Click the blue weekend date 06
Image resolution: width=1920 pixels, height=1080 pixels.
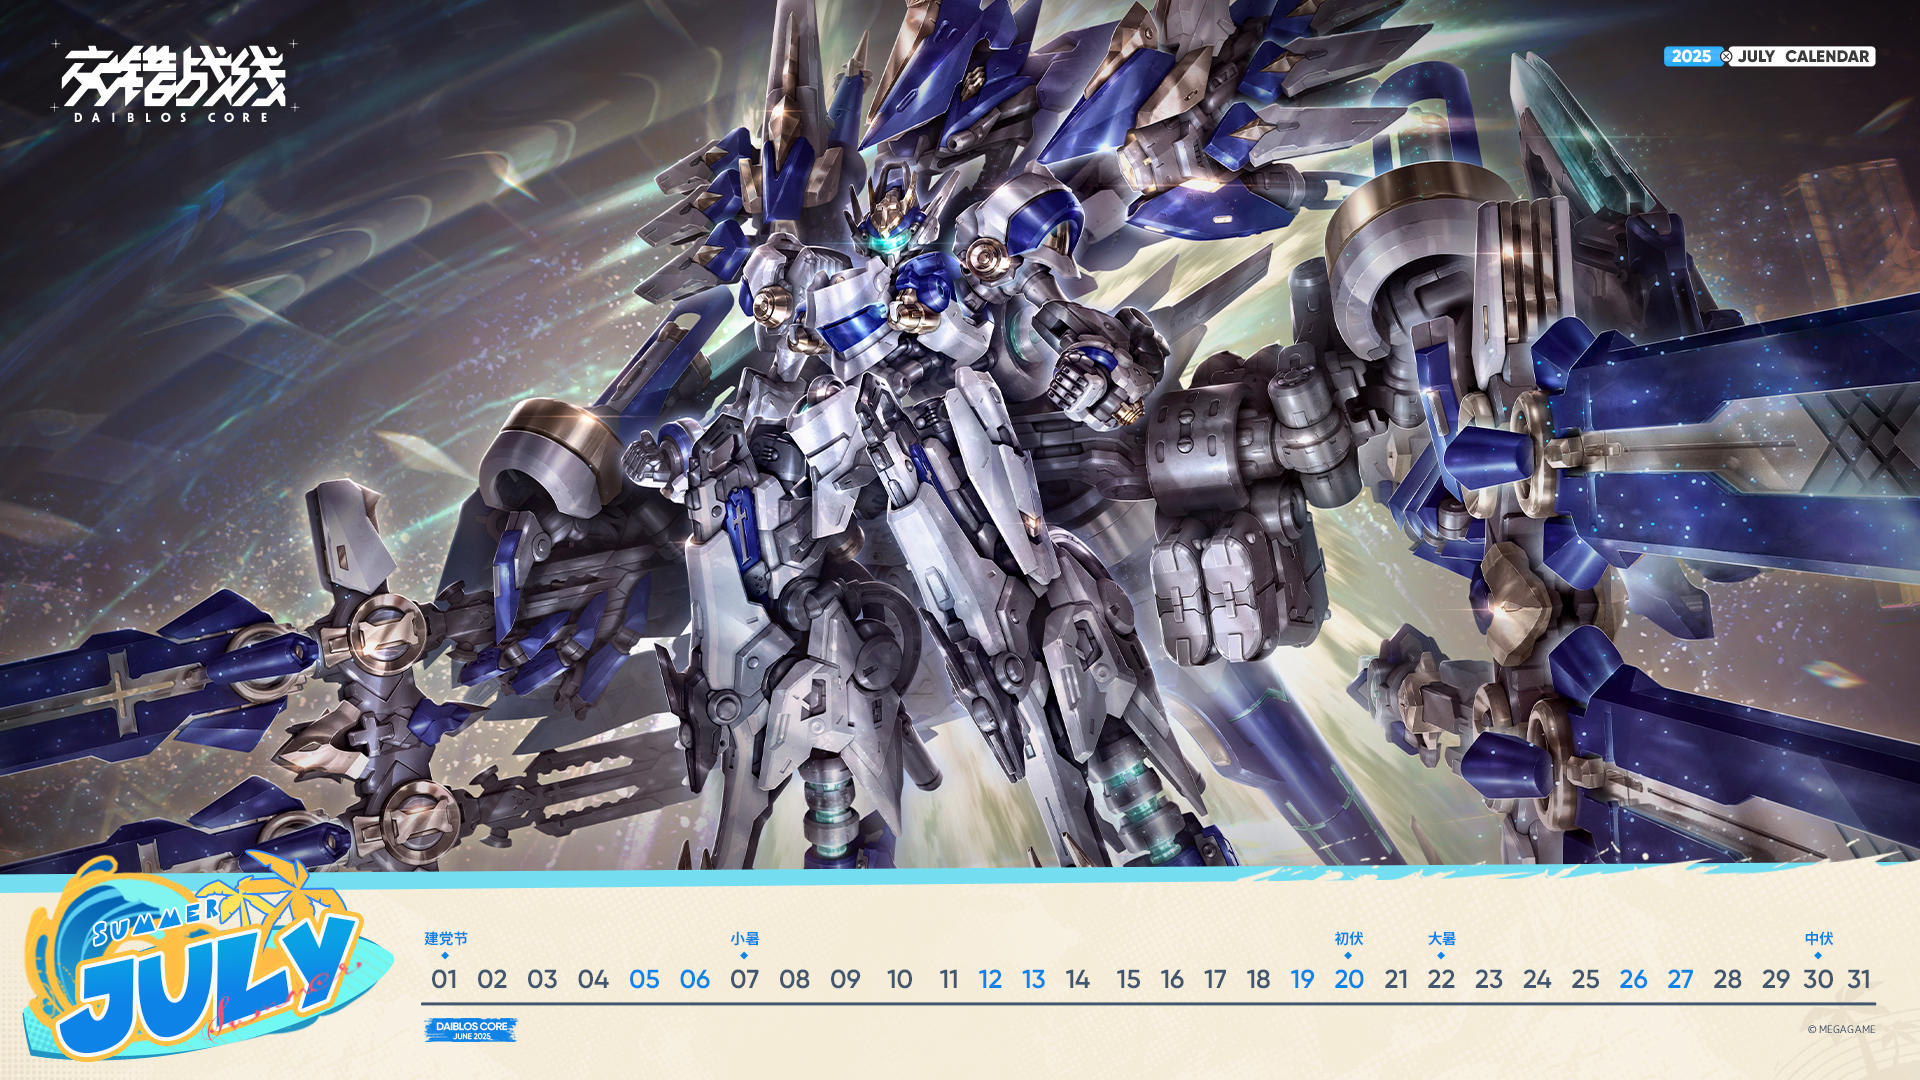tap(695, 979)
